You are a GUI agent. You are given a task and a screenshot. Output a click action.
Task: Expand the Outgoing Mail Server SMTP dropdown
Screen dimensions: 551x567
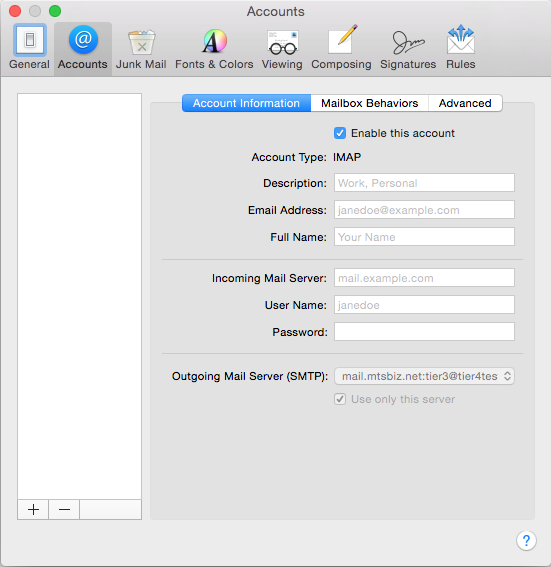tap(424, 376)
